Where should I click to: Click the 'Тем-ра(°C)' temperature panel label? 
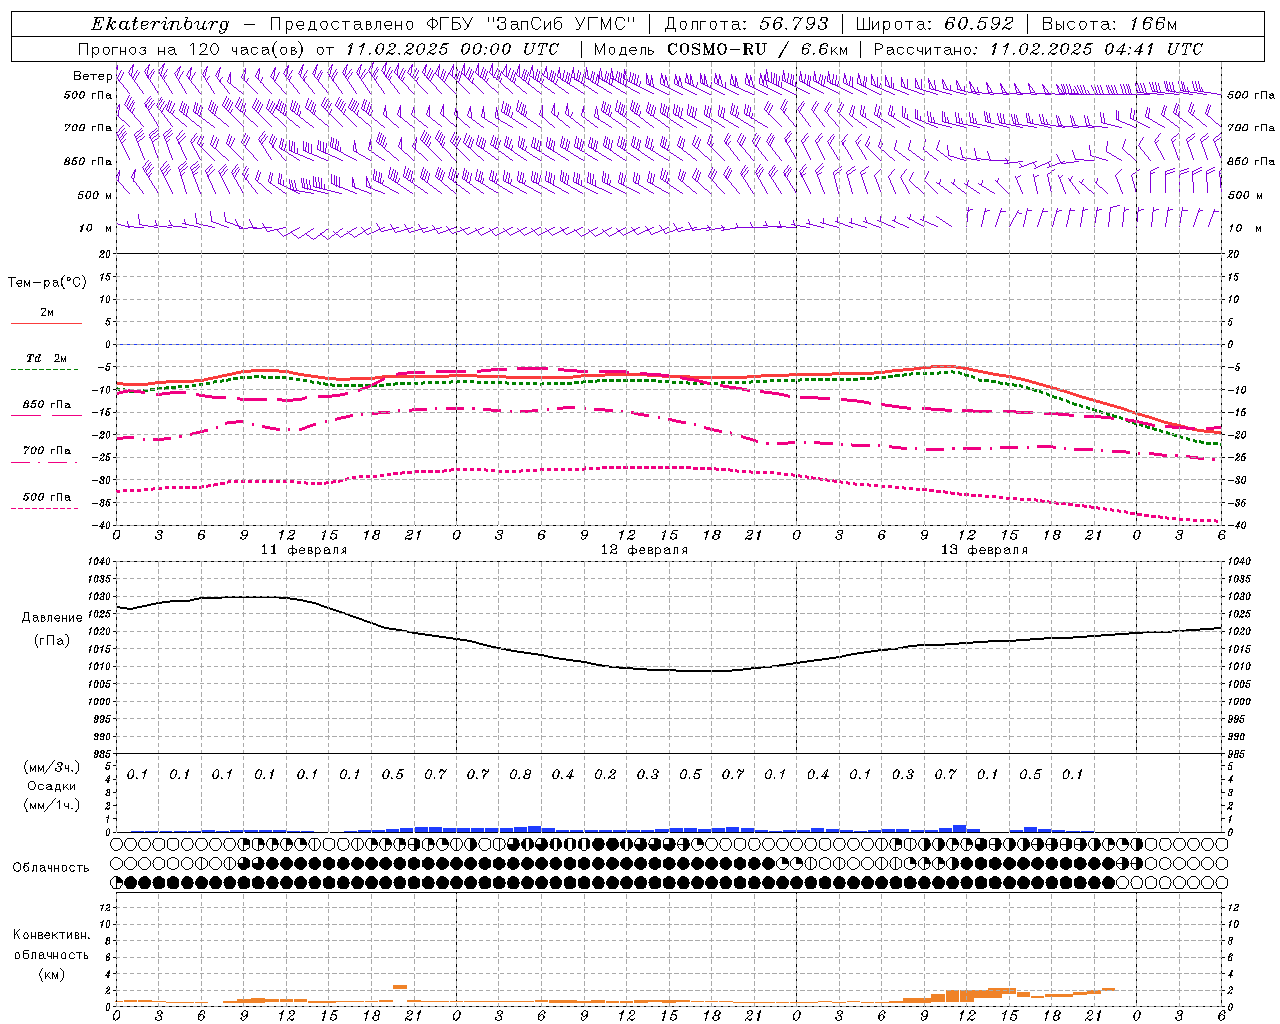[47, 283]
